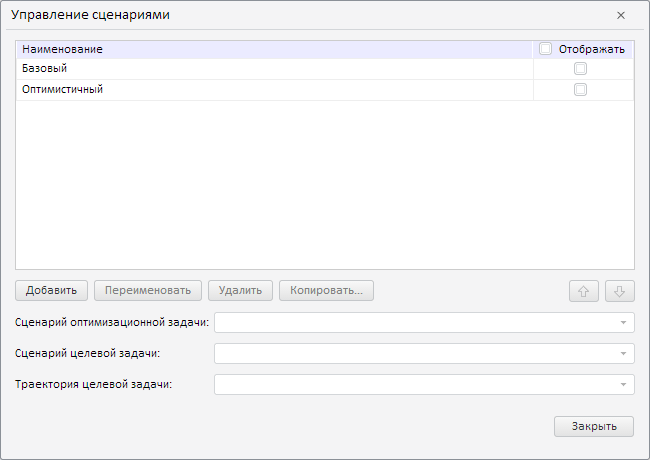Click the Переименовать button

click(x=148, y=291)
